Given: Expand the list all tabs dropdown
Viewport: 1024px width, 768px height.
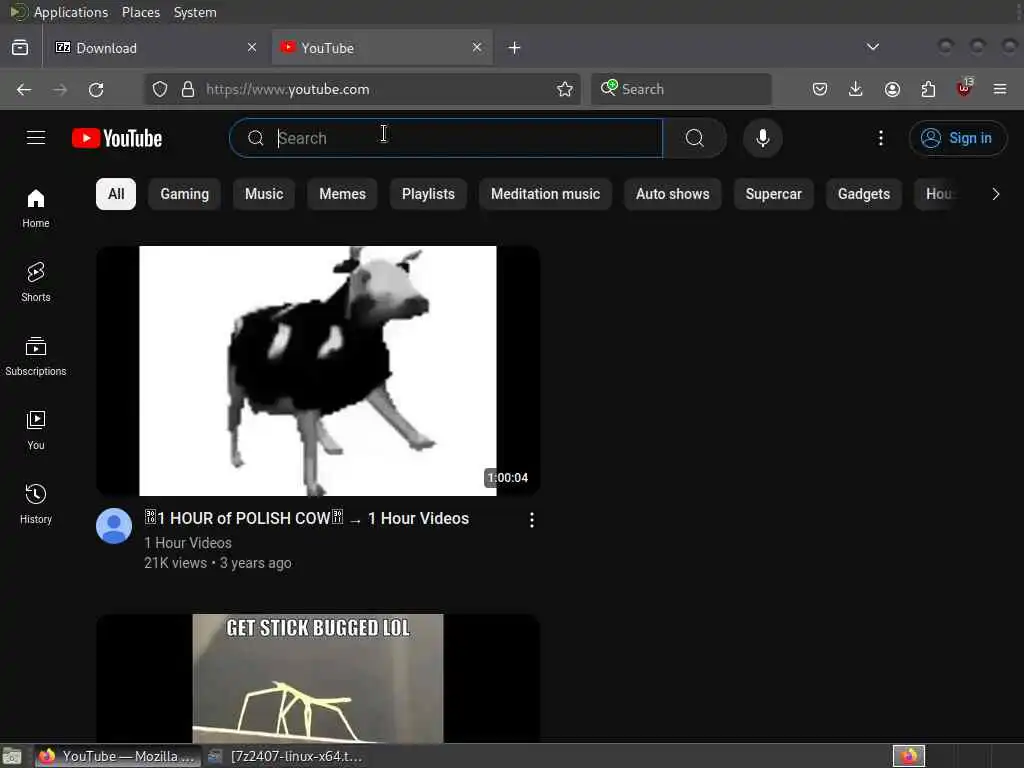Looking at the screenshot, I should [x=872, y=47].
